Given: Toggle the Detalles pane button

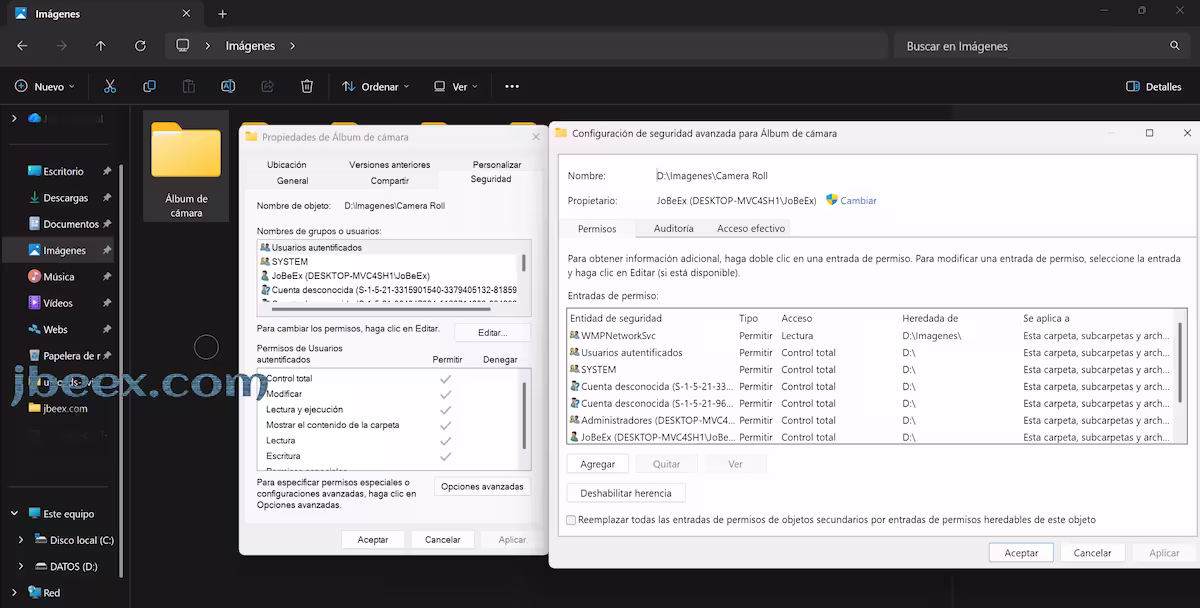Looking at the screenshot, I should click(1154, 87).
